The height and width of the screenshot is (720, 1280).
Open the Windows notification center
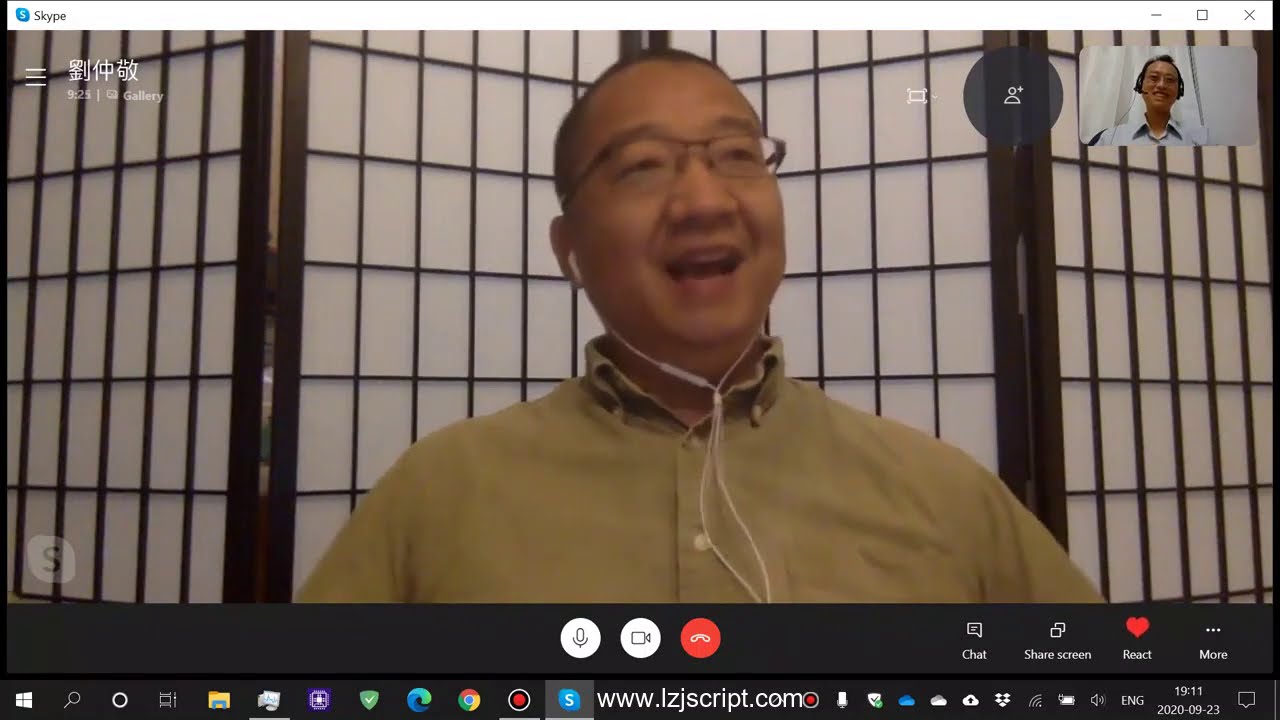coord(1247,700)
